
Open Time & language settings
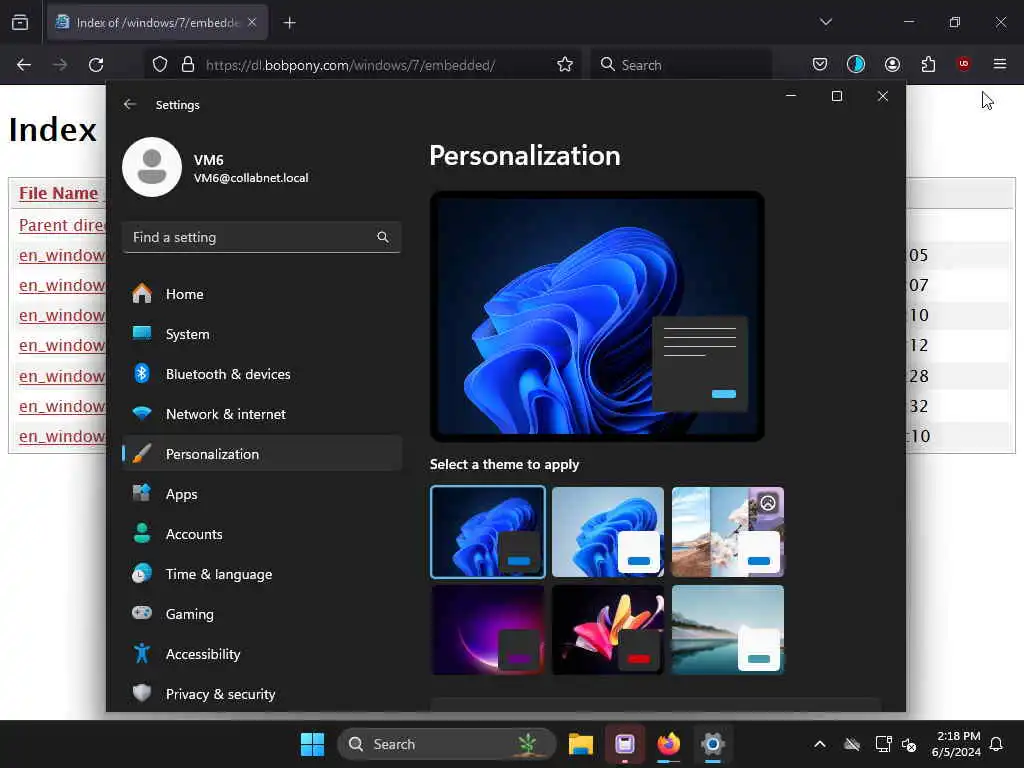pos(261,574)
